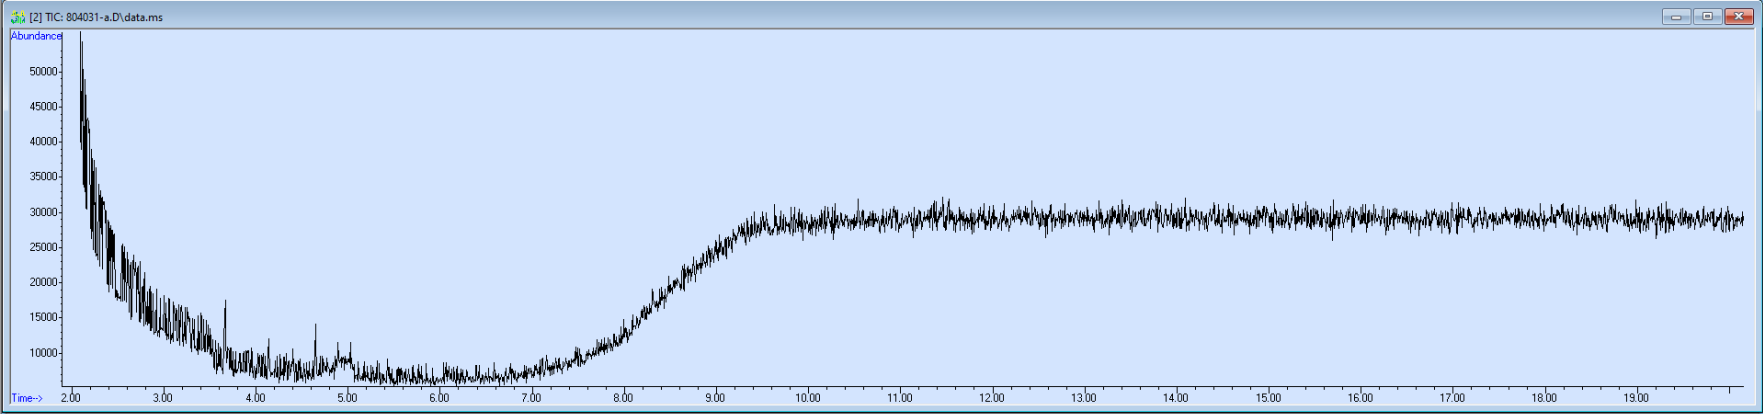Click the 40000 abundance tick label
Viewport: 1763px width, 414px height.
[x=43, y=142]
